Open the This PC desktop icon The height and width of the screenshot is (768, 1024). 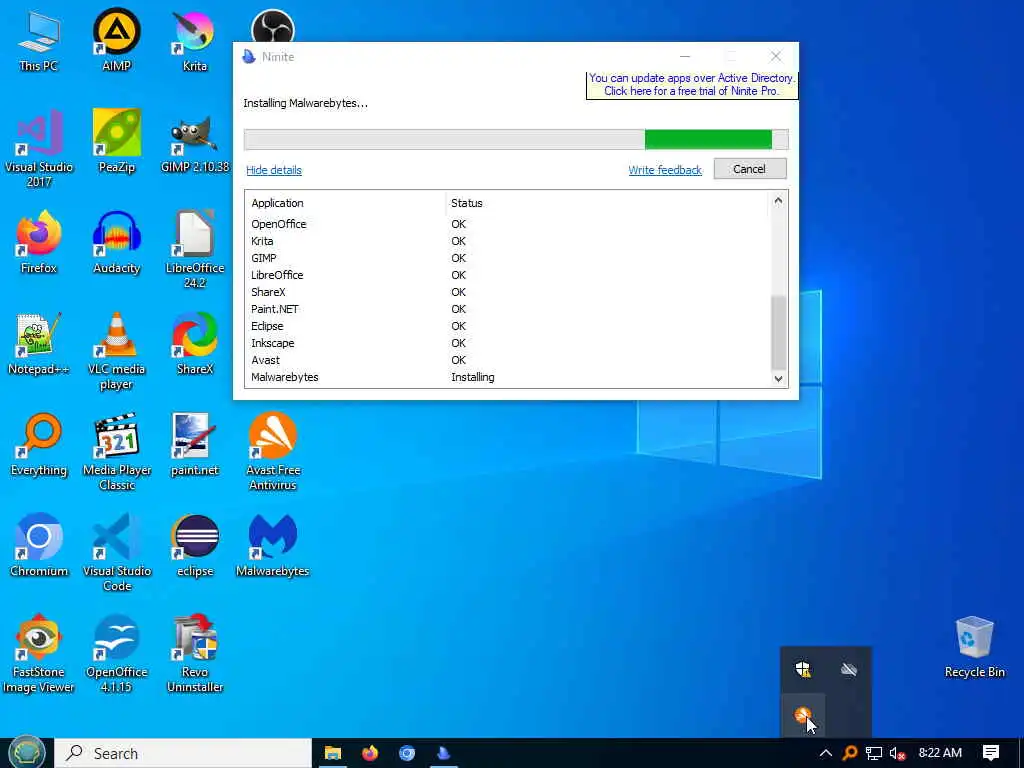(x=39, y=40)
